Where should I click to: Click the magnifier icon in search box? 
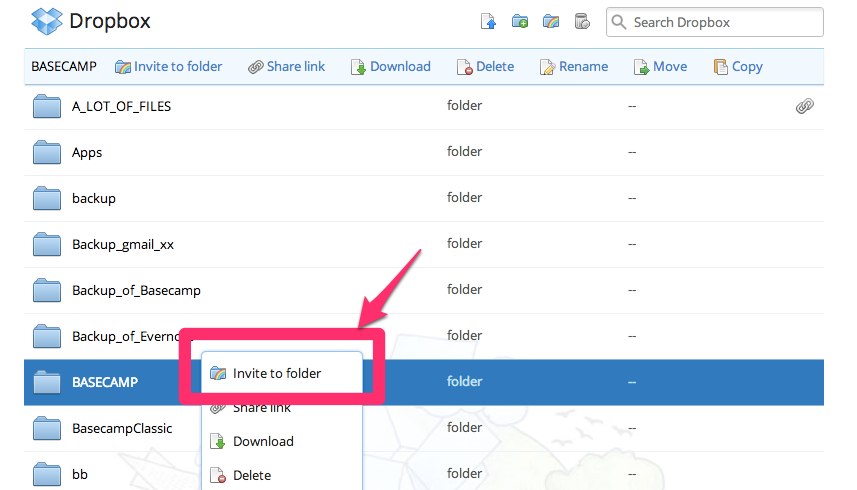tap(619, 22)
